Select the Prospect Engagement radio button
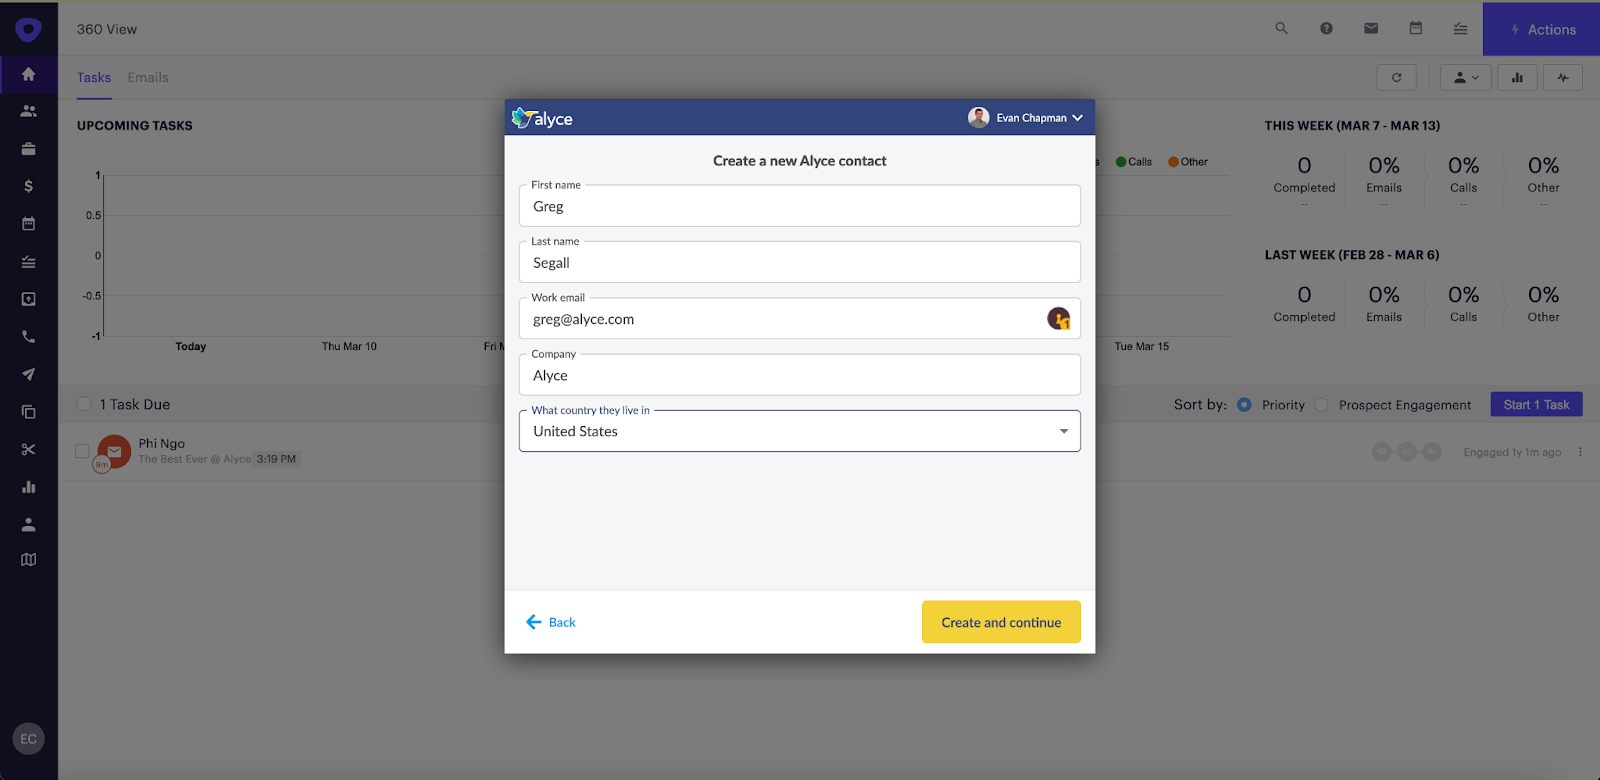1600x780 pixels. pos(1321,405)
